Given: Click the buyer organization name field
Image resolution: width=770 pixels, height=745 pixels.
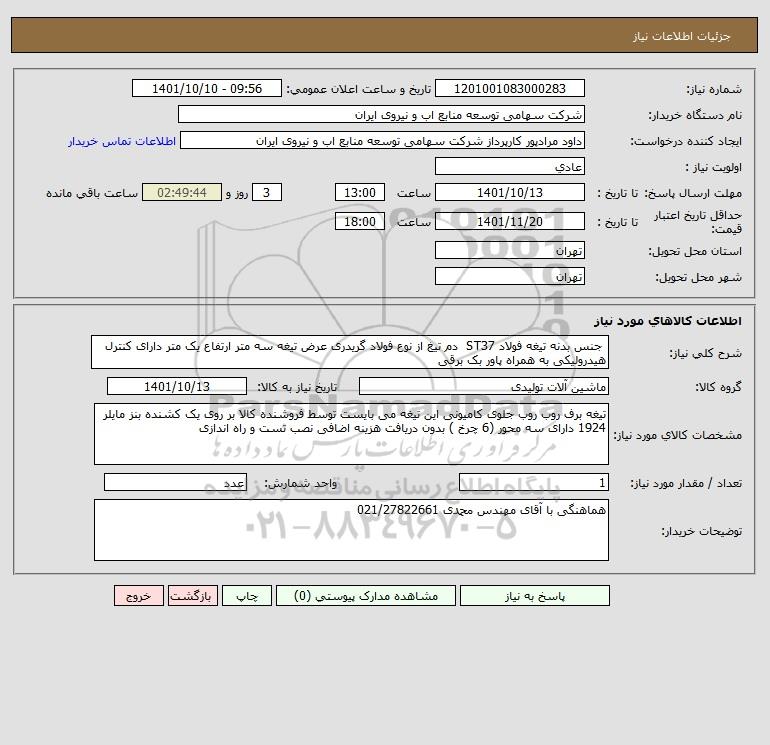Looking at the screenshot, I should (x=381, y=114).
